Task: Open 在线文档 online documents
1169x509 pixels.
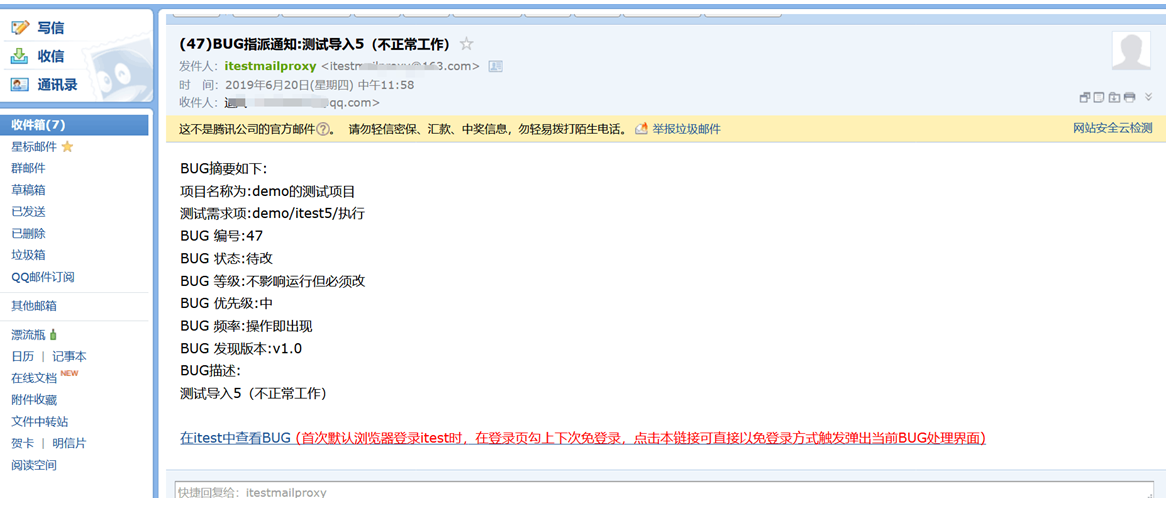Action: pyautogui.click(x=34, y=378)
